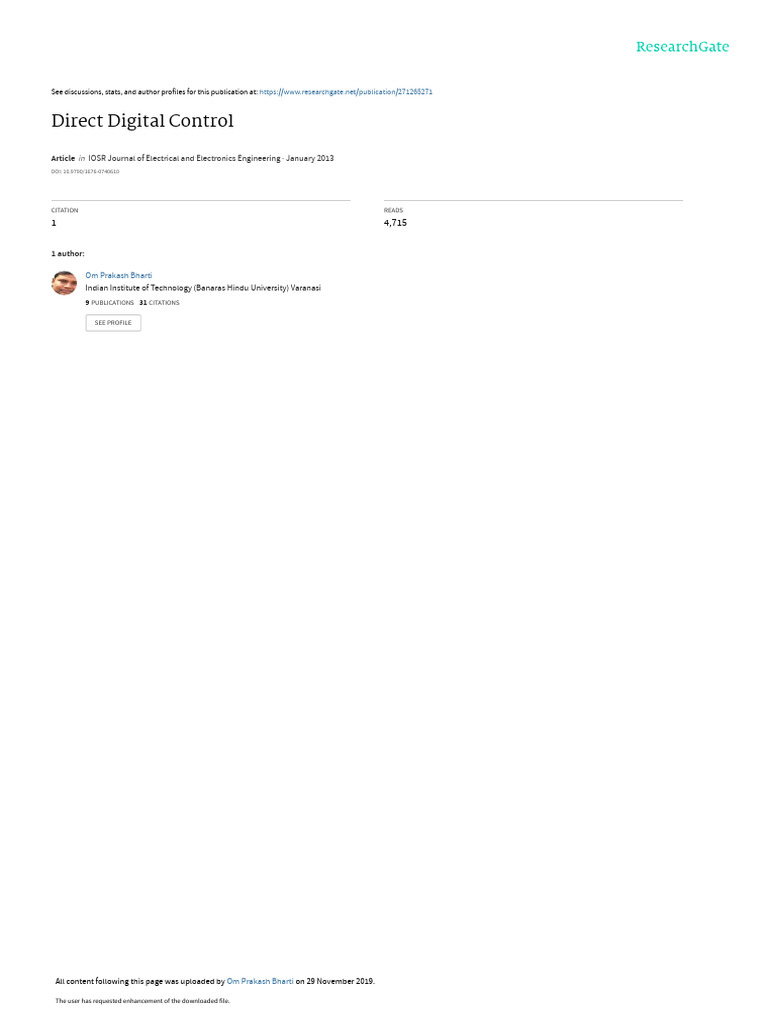
Task: Click the requested enhancement notice text
Action: pyautogui.click(x=142, y=1000)
